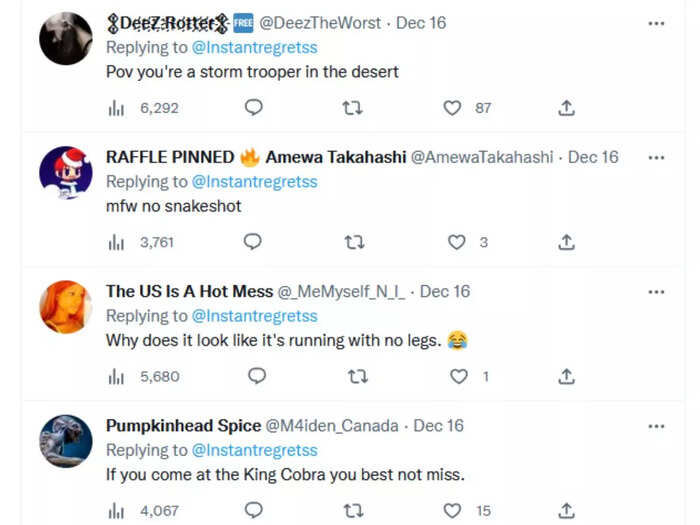Image resolution: width=700 pixels, height=525 pixels.
Task: Open DeezTheWorst's profile avatar
Action: click(x=66, y=38)
